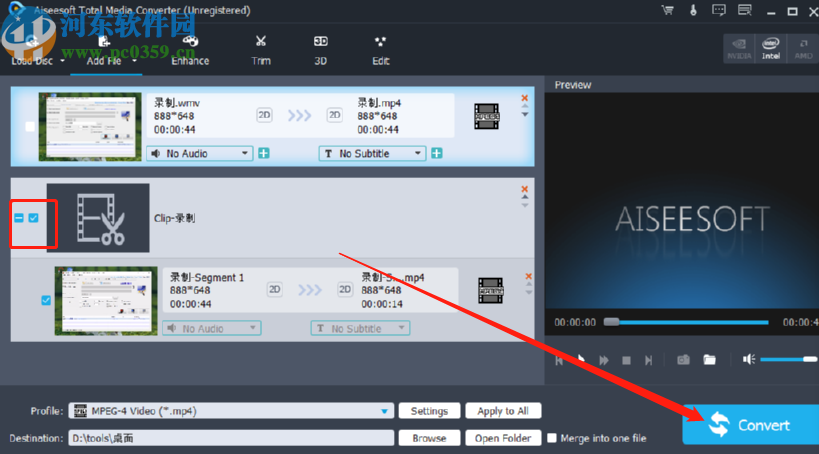The width and height of the screenshot is (819, 454).
Task: Toggle Intel acceleration icon
Action: pyautogui.click(x=770, y=49)
